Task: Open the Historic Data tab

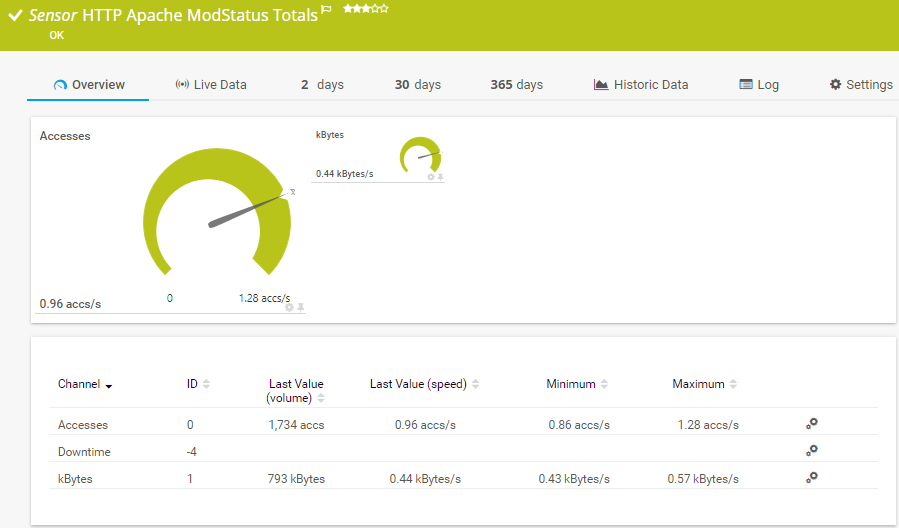Action: (640, 85)
